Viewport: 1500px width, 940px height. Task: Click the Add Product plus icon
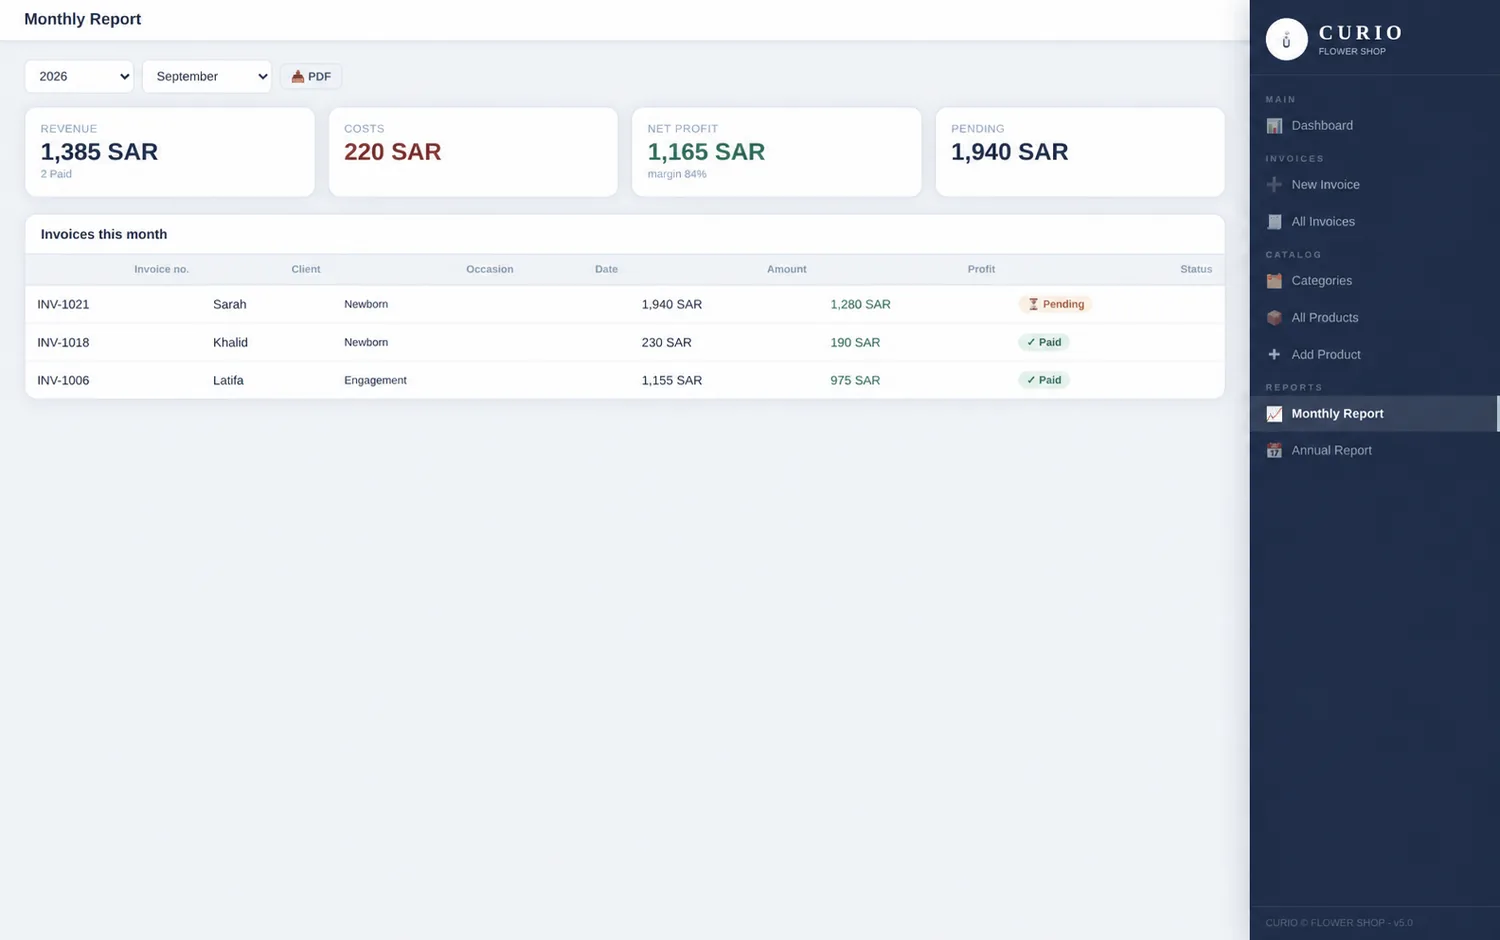pos(1274,355)
